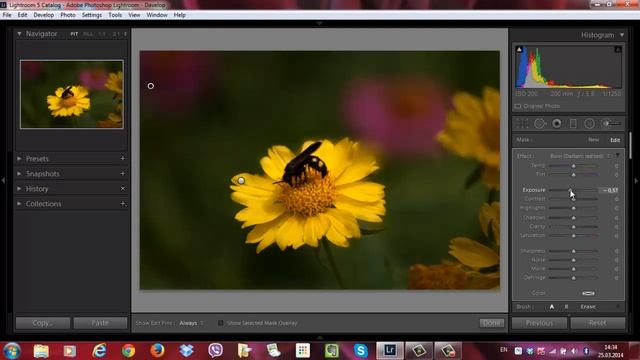Image resolution: width=640 pixels, height=360 pixels.
Task: Open Windows Explorer folder icon in taskbar
Action: [41, 351]
